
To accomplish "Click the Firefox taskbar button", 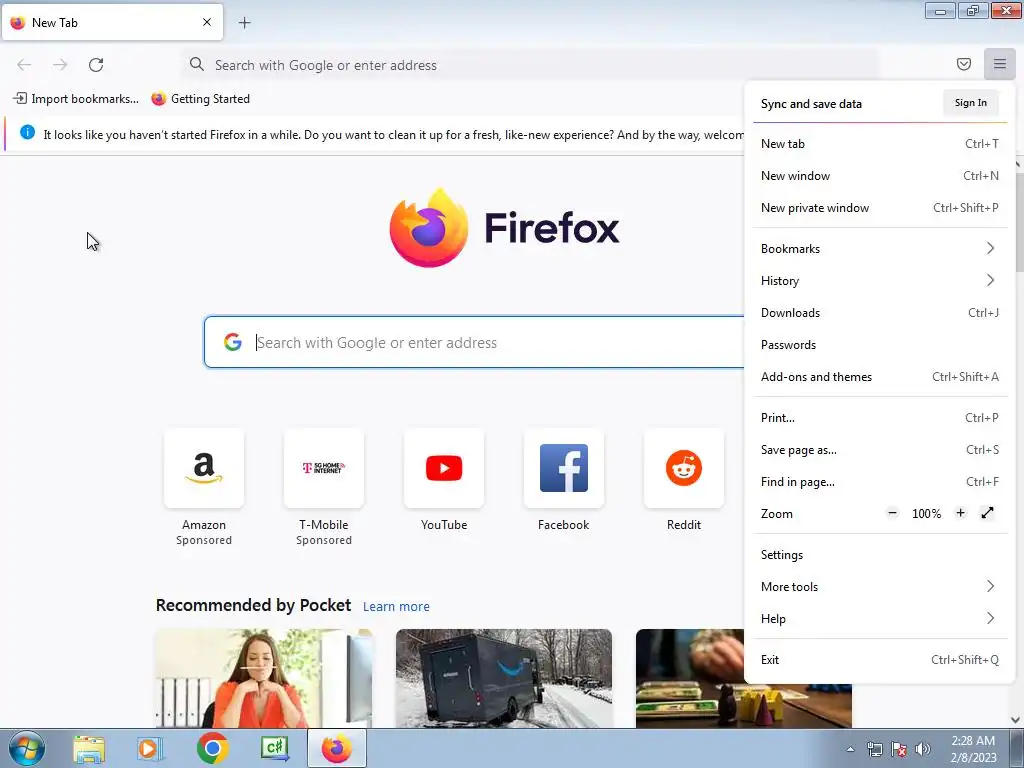I will click(x=337, y=748).
